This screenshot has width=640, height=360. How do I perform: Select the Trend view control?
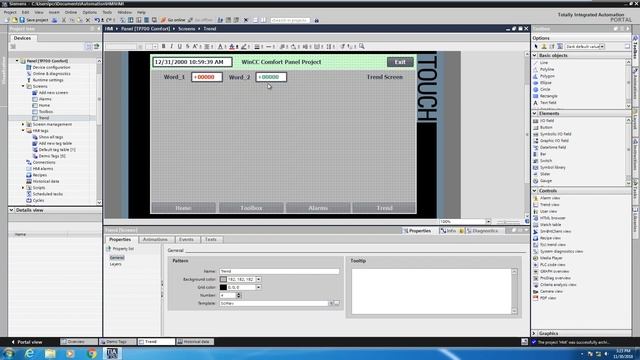tap(549, 204)
